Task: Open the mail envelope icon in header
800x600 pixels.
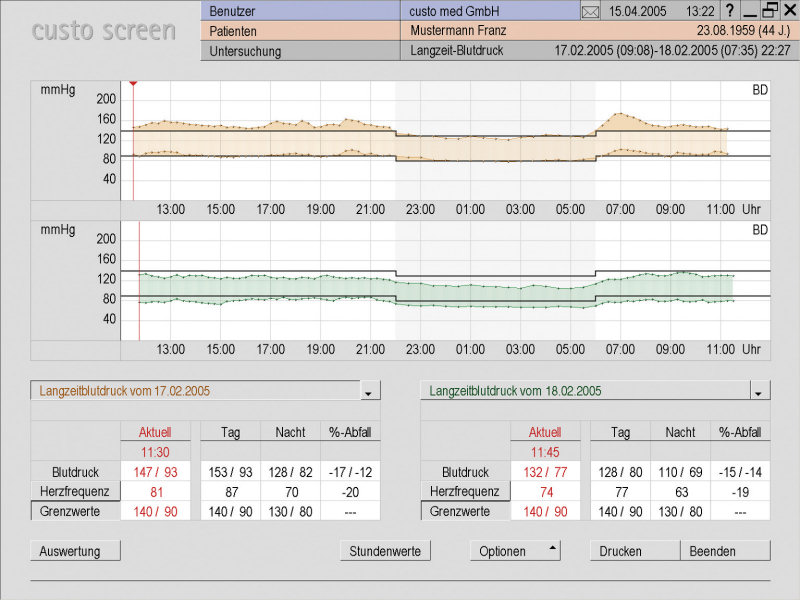Action: (590, 11)
